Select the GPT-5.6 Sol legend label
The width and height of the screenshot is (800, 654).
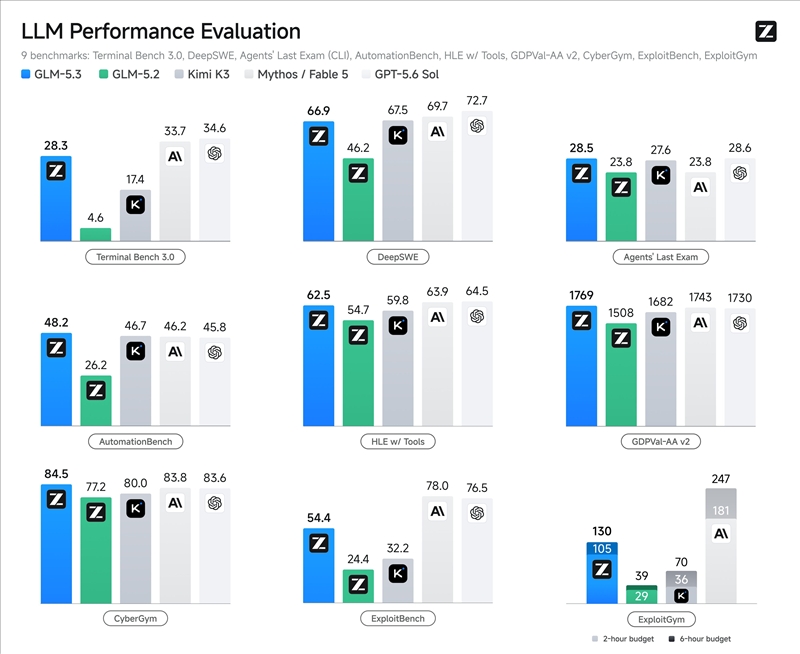pos(407,74)
